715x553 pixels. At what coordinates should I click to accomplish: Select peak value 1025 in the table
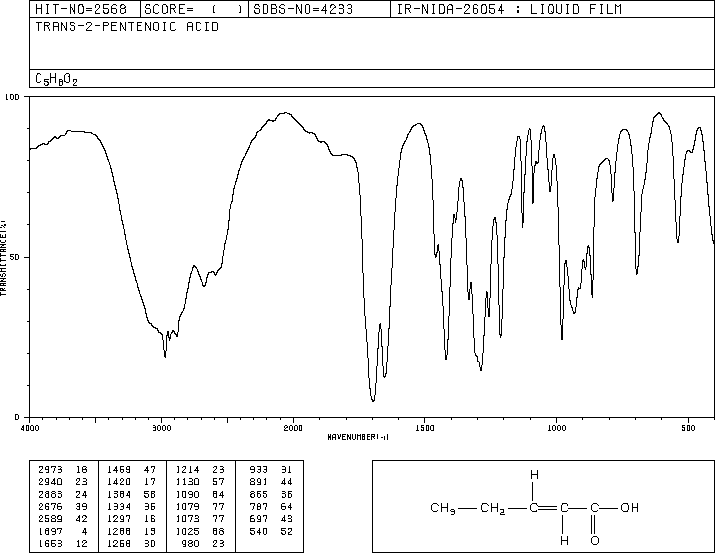point(187,531)
